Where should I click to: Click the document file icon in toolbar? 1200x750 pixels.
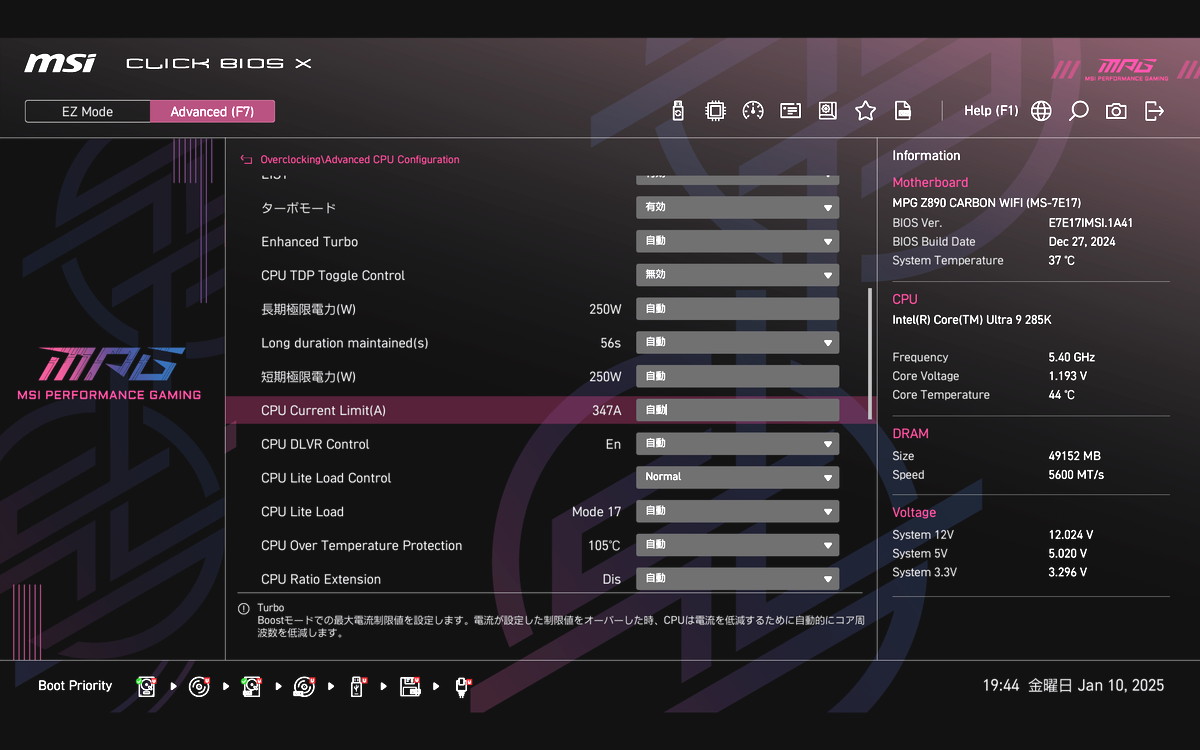pyautogui.click(x=903, y=111)
